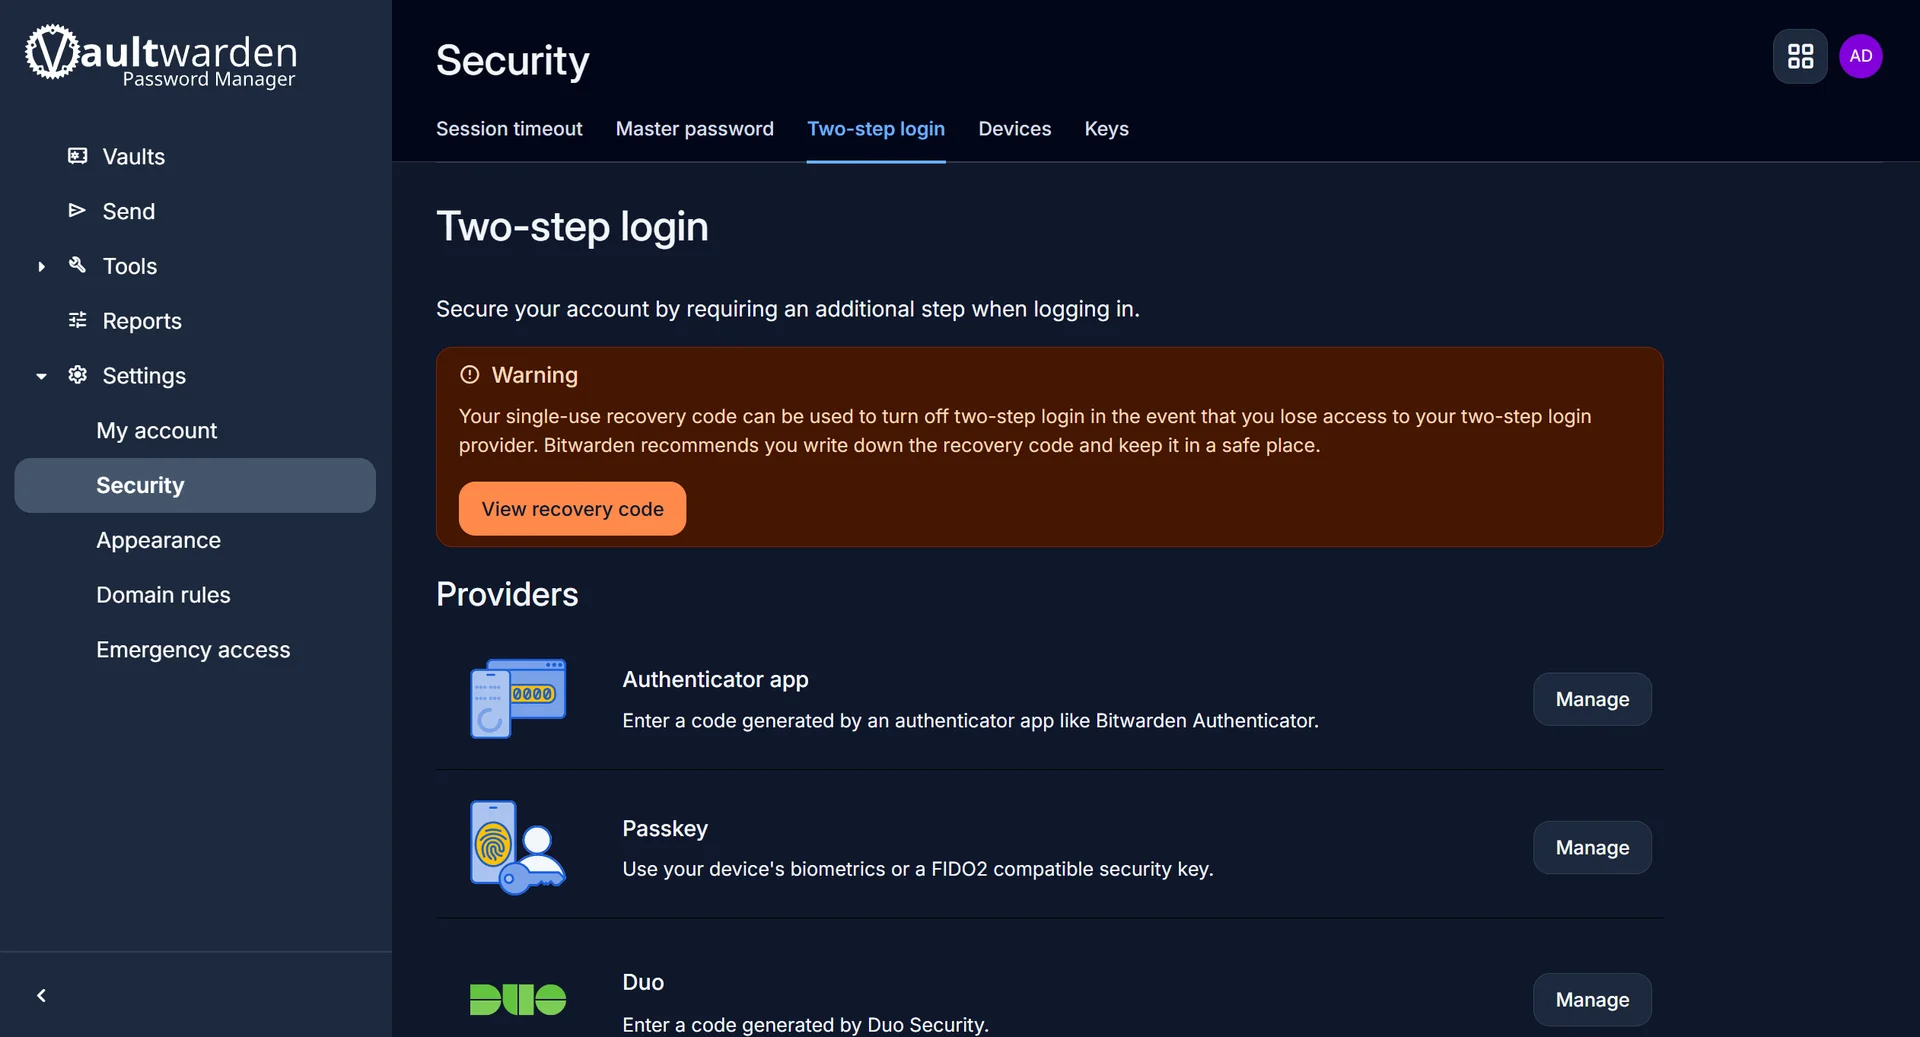1920x1037 pixels.
Task: Manage the Passkey provider
Action: tap(1592, 847)
